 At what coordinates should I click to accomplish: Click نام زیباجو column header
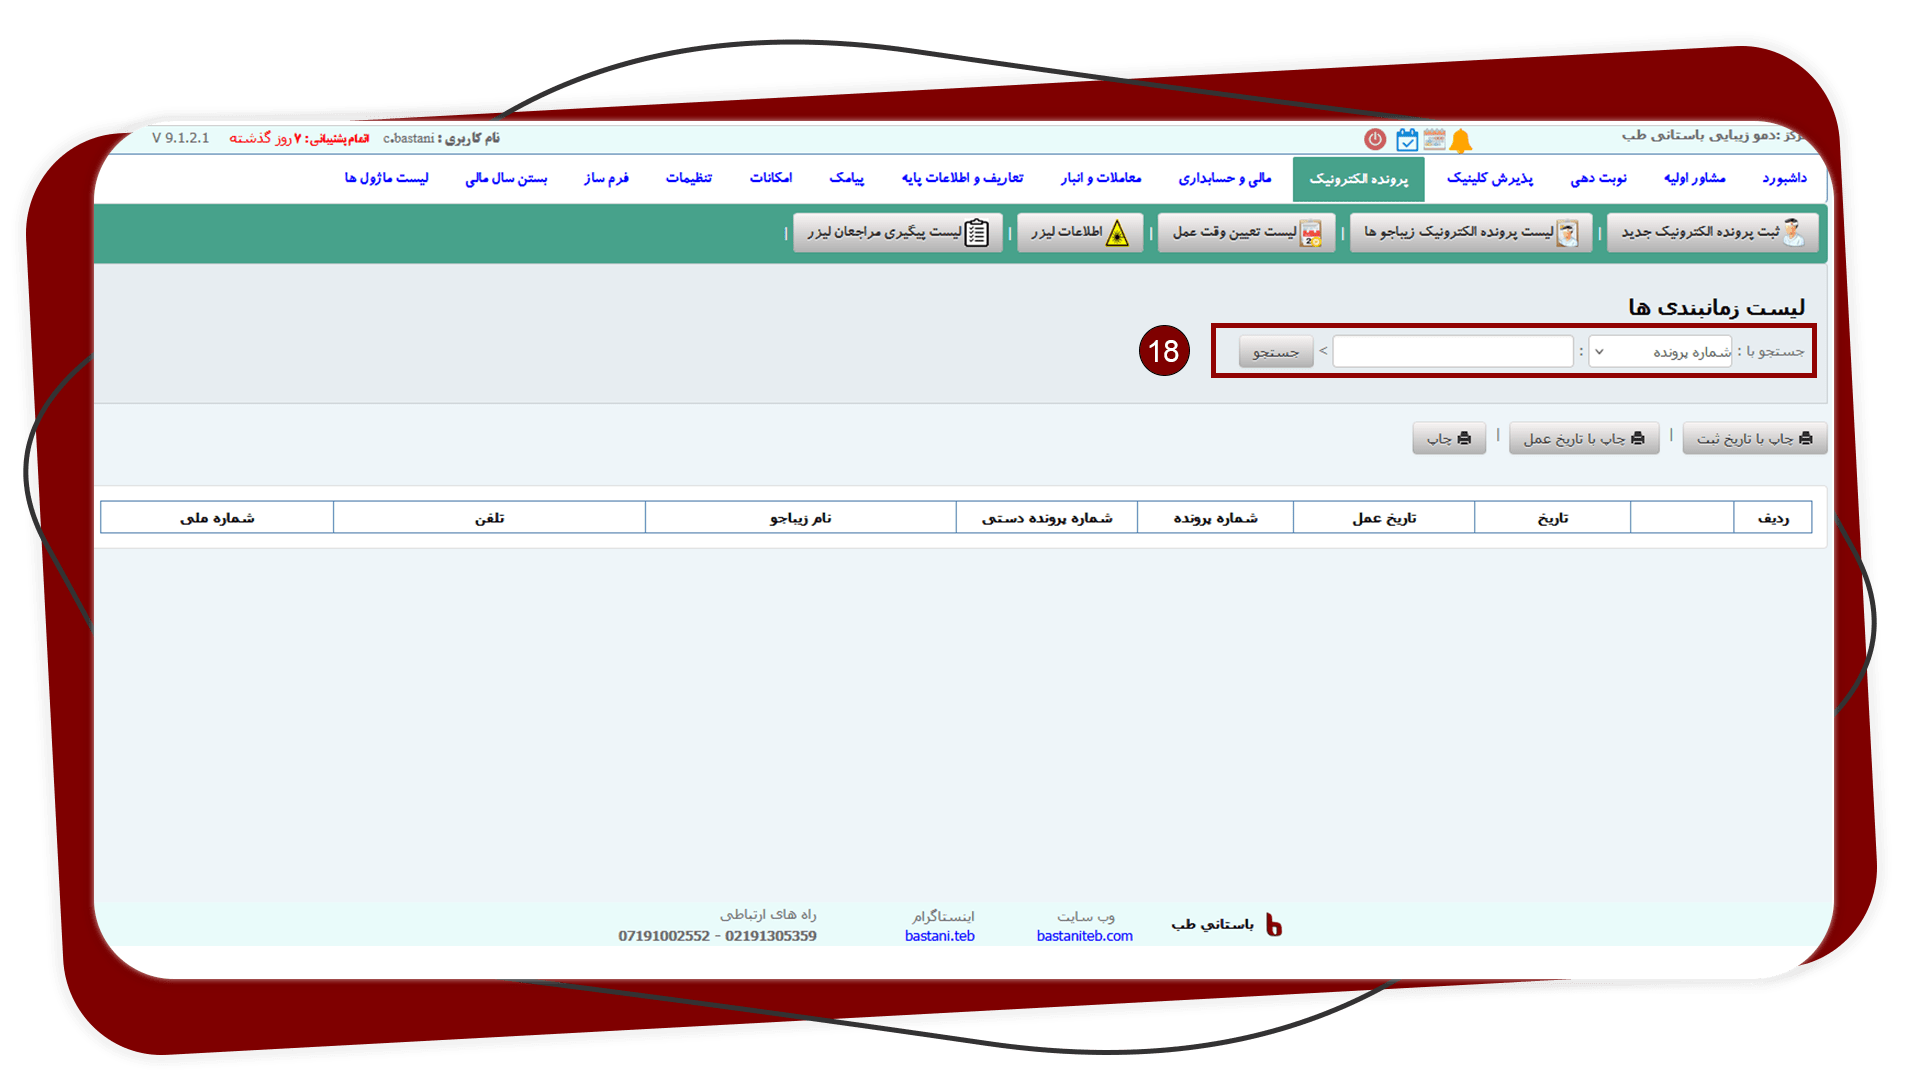[800, 517]
